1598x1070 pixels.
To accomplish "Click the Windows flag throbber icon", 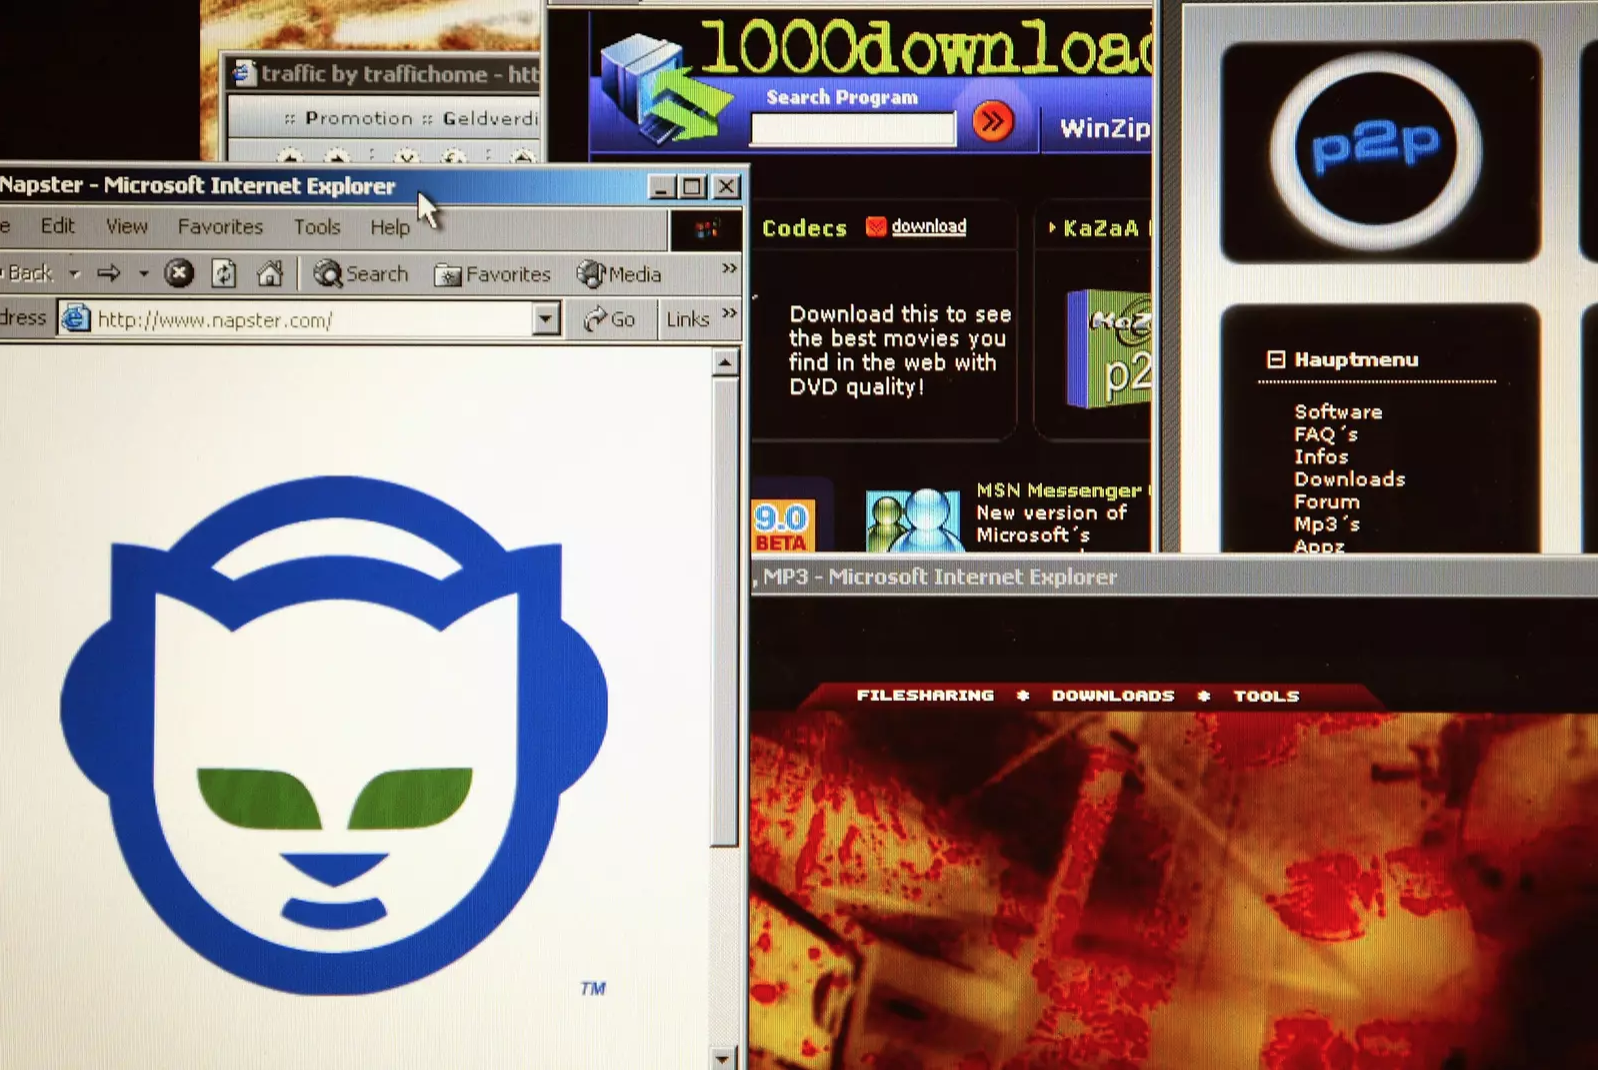I will pos(706,230).
